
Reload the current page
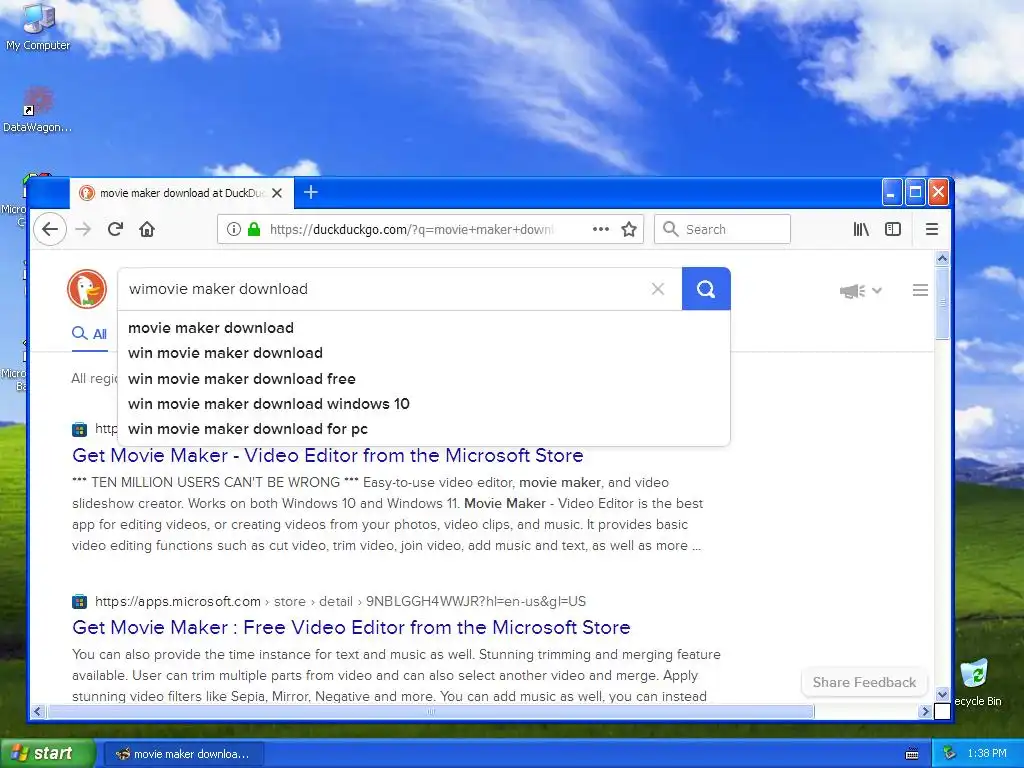[x=116, y=229]
